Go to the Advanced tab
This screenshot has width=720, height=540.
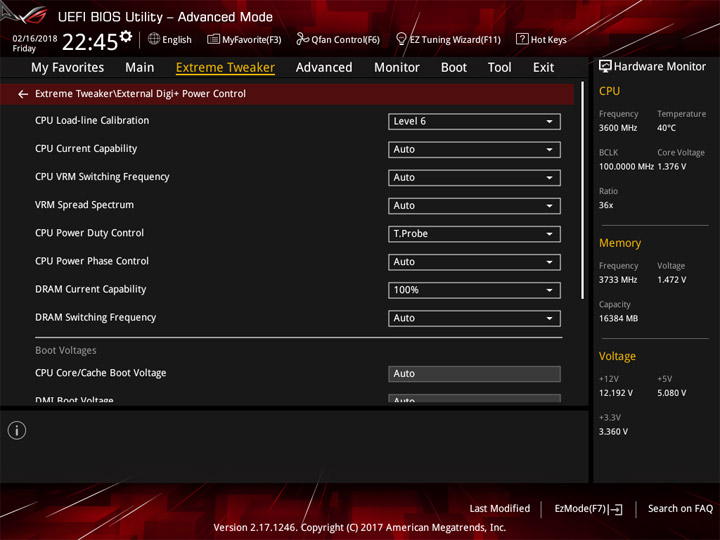324,68
